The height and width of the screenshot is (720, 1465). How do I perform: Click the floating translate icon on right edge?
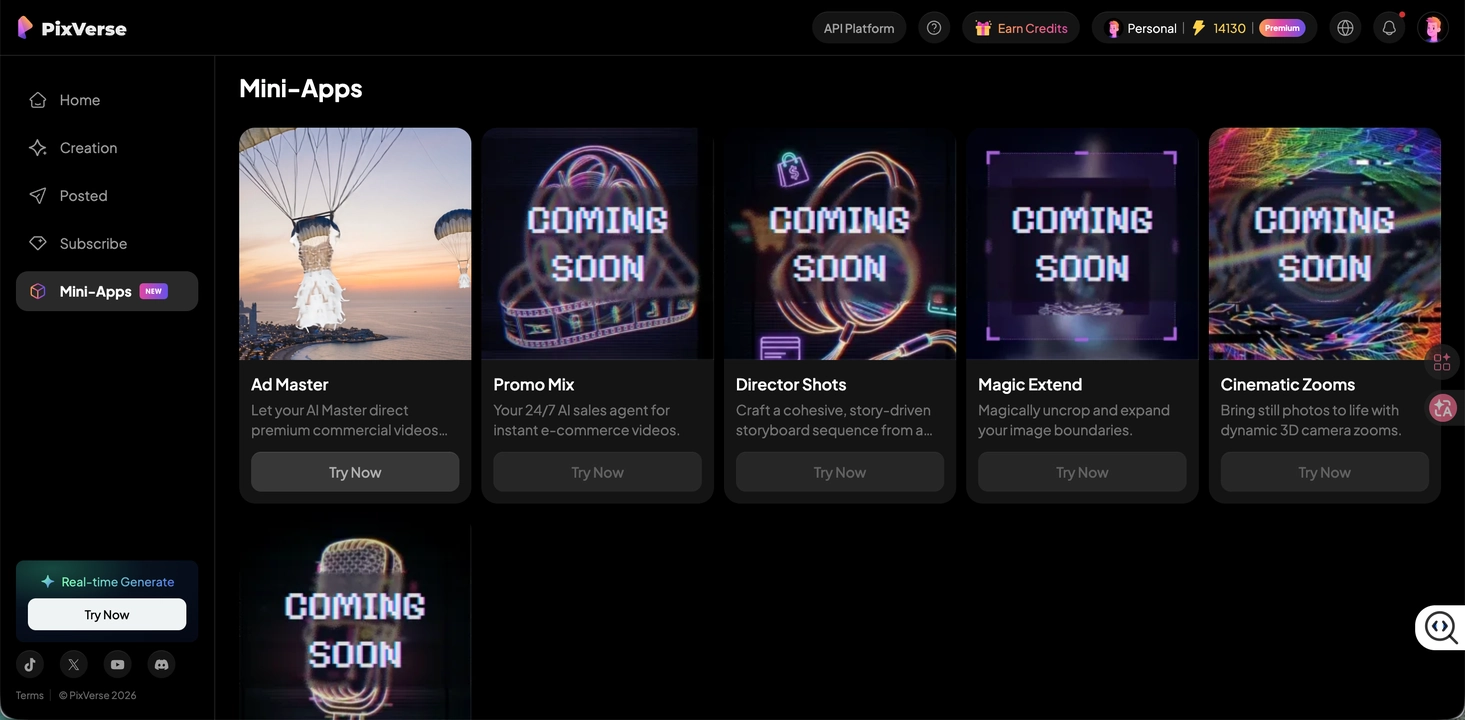[x=1442, y=408]
